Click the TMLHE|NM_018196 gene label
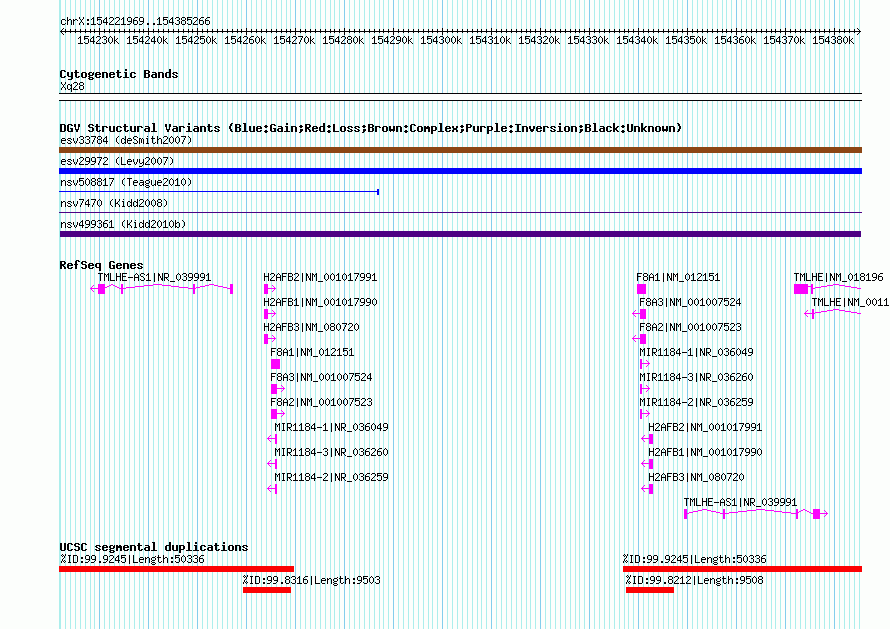Screen dimensions: 890x629 [838, 278]
